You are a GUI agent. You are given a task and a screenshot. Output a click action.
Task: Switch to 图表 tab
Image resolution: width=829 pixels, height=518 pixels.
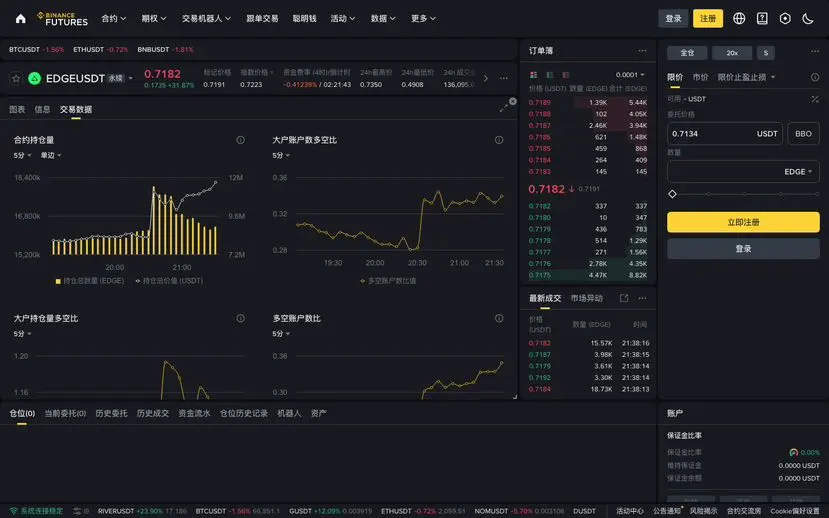click(17, 109)
